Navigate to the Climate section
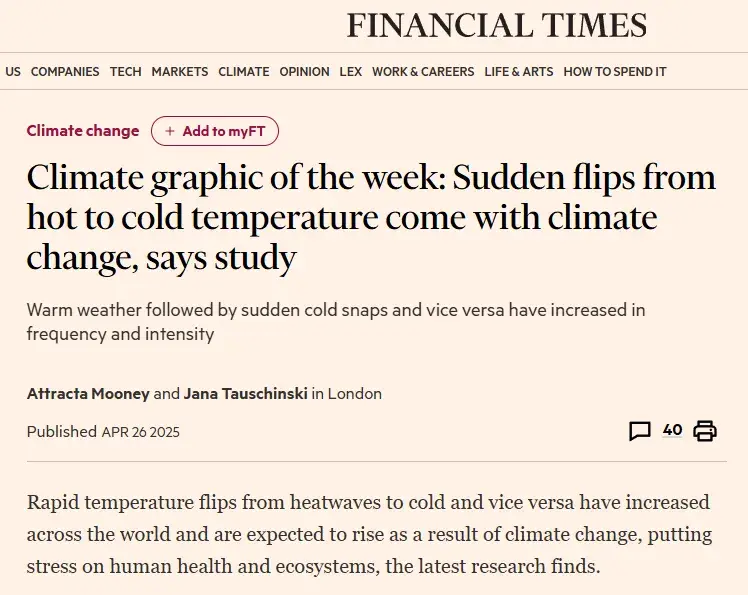This screenshot has height=595, width=748. click(x=244, y=72)
